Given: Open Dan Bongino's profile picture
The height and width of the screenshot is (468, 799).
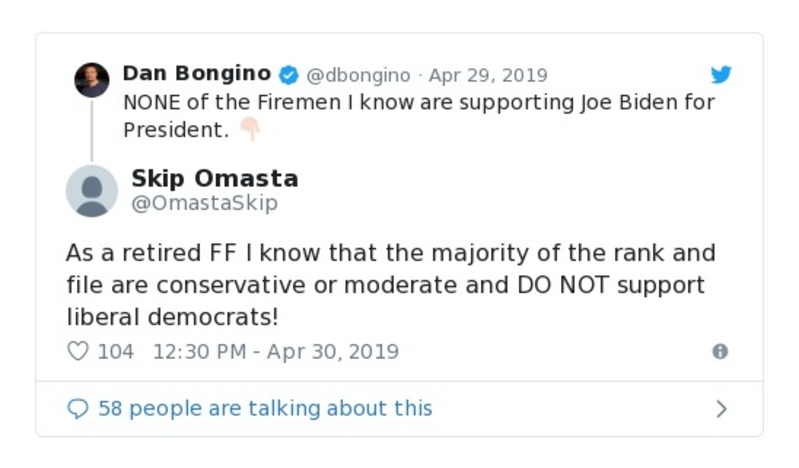Looking at the screenshot, I should [x=91, y=80].
